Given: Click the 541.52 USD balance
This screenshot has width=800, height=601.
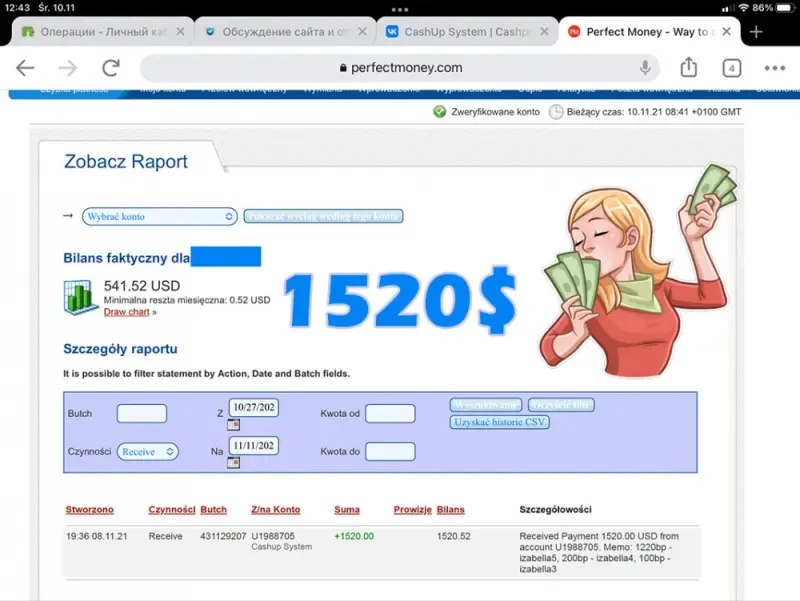Looking at the screenshot, I should (142, 286).
